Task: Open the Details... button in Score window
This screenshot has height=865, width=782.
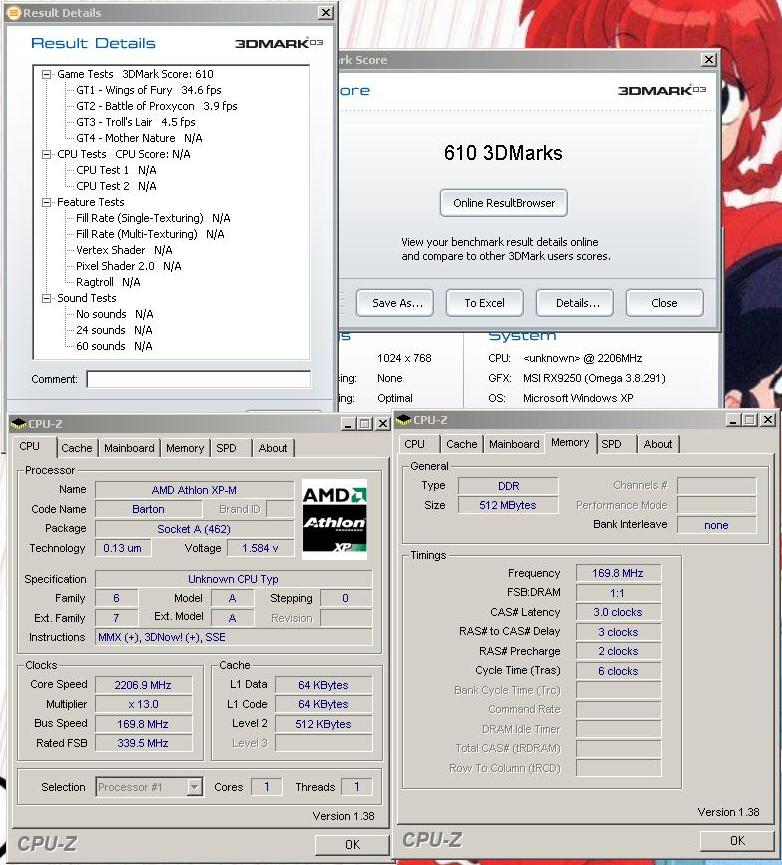Action: [575, 303]
